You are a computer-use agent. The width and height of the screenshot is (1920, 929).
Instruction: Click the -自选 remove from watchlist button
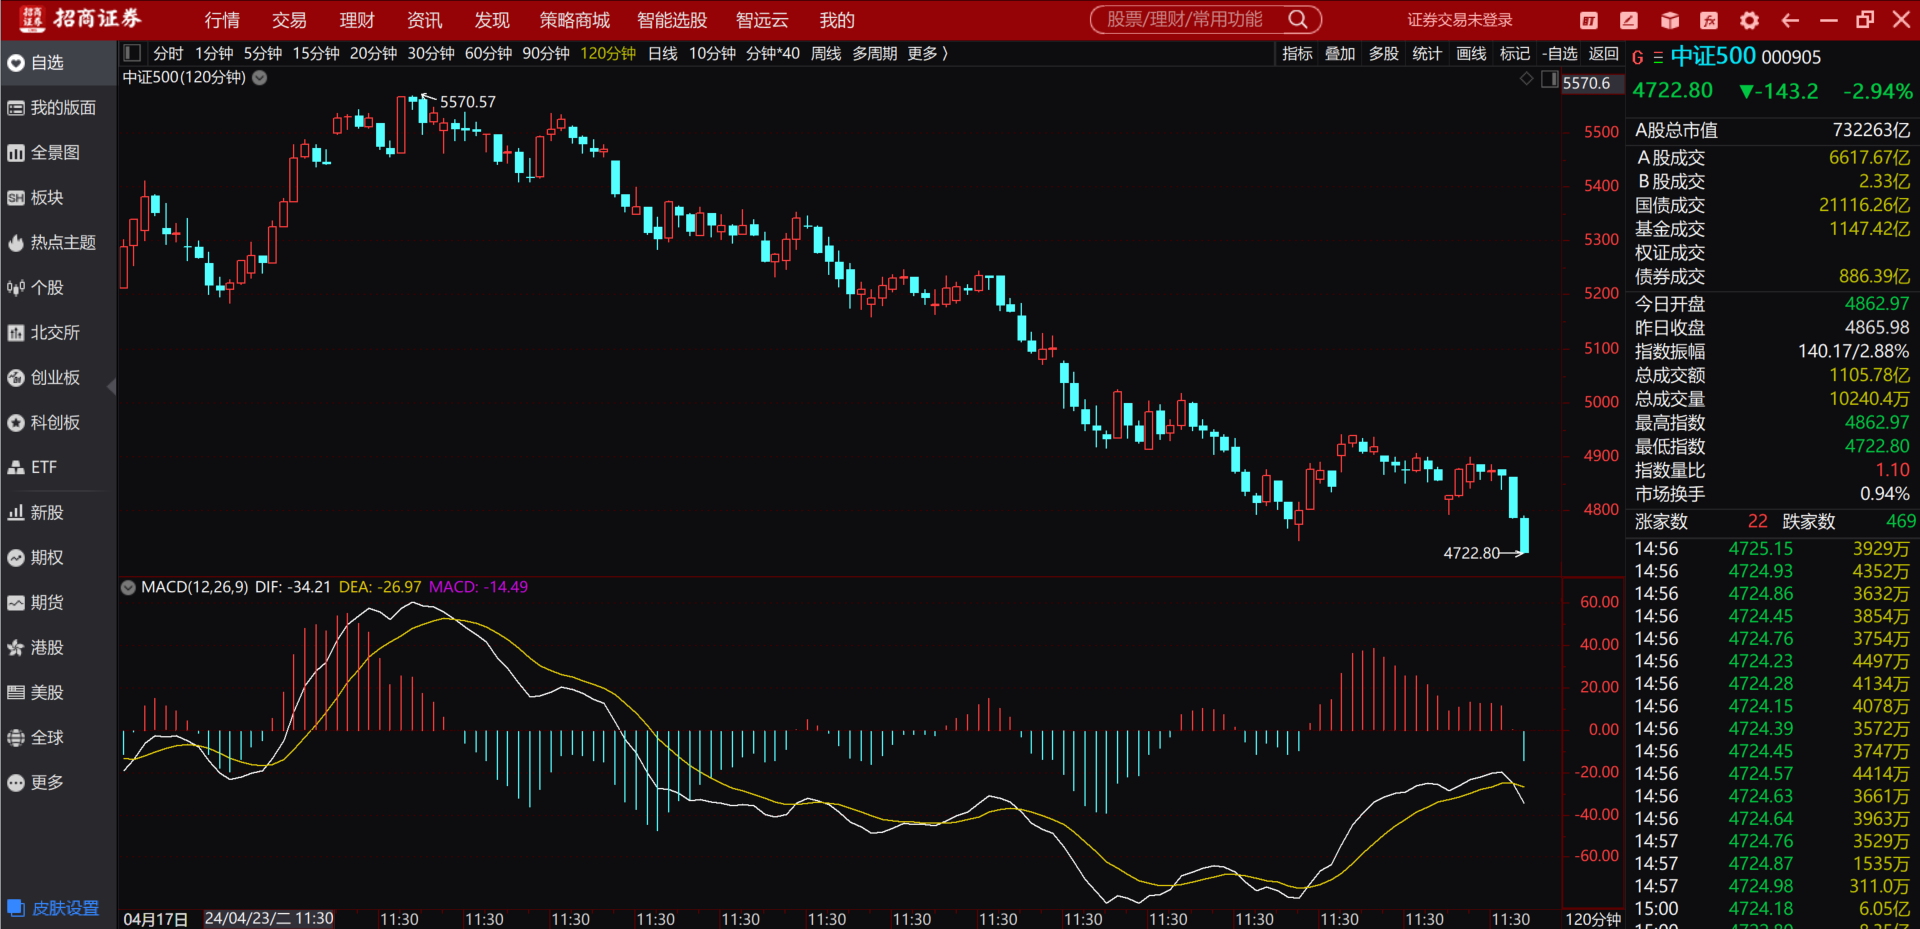click(x=1560, y=53)
